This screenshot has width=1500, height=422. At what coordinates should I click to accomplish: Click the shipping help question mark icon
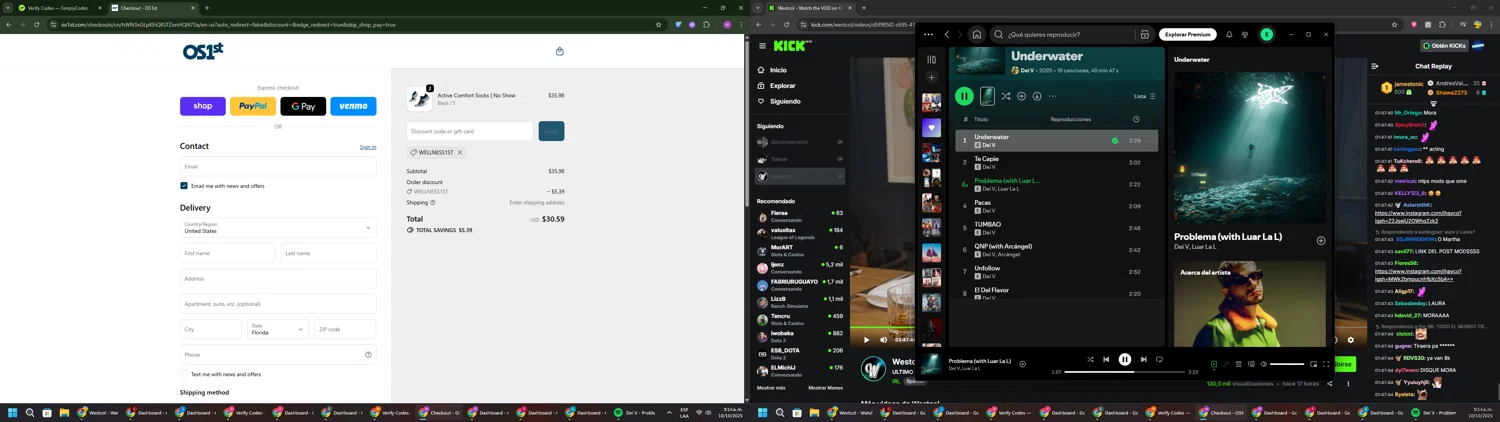(x=433, y=203)
